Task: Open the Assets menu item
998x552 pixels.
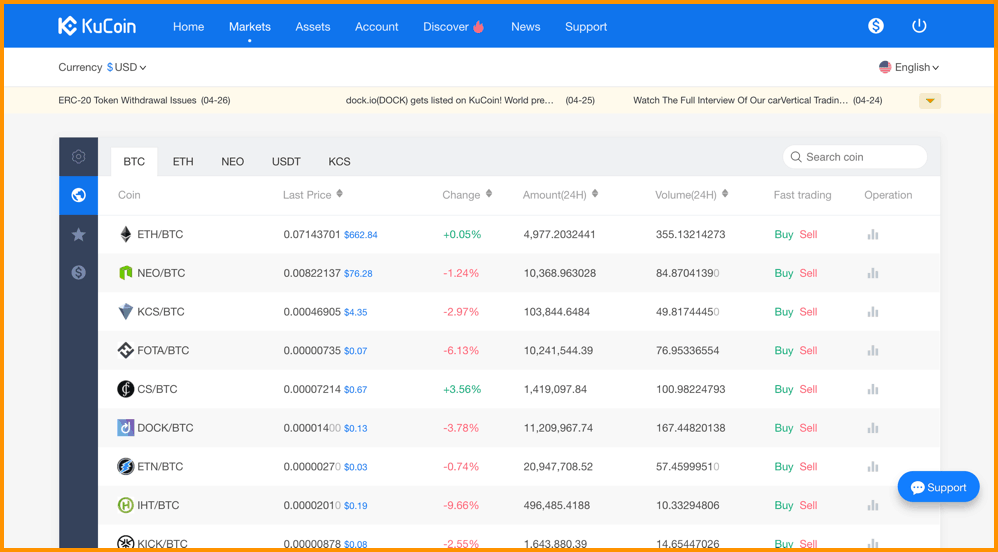Action: [313, 27]
